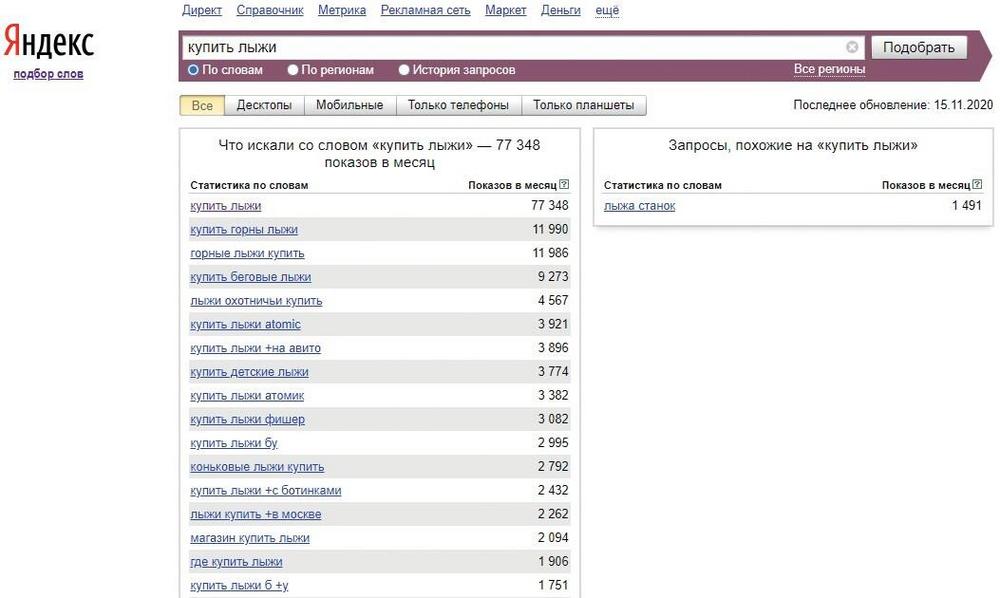
Task: Click the impressions value '11 990'
Action: click(550, 229)
